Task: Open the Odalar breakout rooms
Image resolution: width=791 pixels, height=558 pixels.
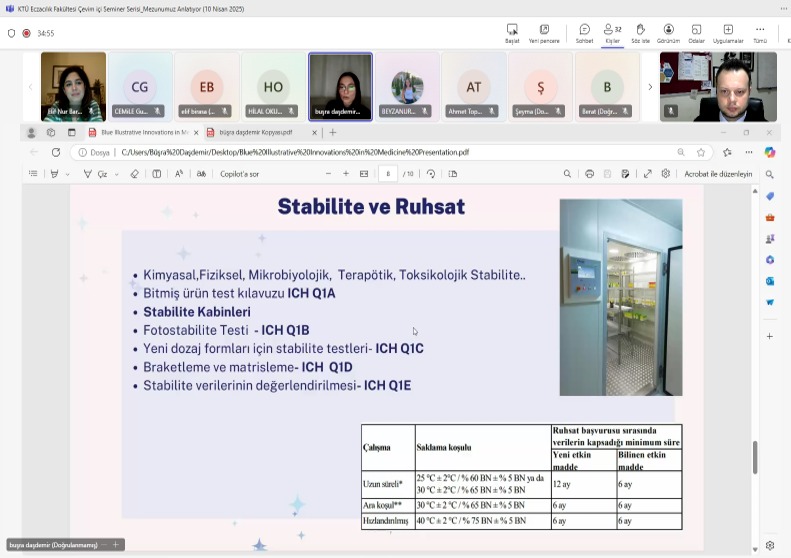Action: click(697, 33)
